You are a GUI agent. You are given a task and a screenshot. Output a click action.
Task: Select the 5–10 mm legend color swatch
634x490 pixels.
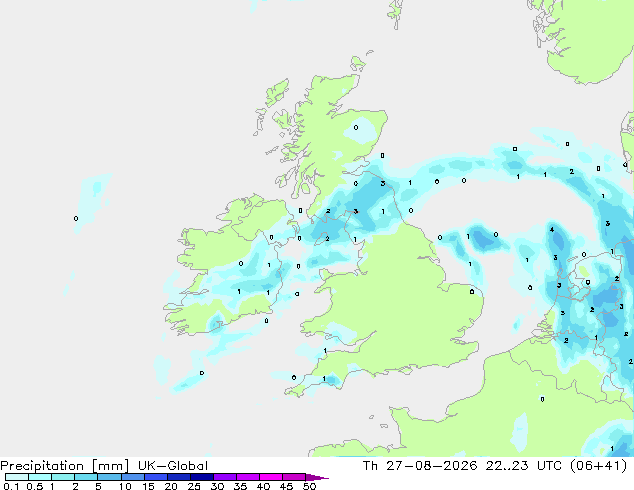[x=109, y=477]
